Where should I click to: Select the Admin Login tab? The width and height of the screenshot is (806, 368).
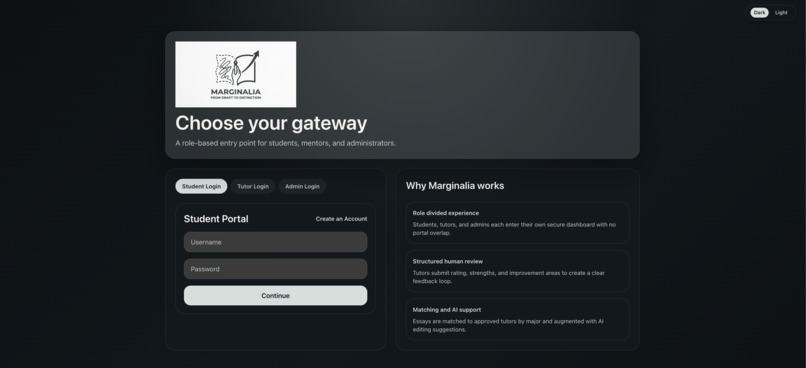302,187
